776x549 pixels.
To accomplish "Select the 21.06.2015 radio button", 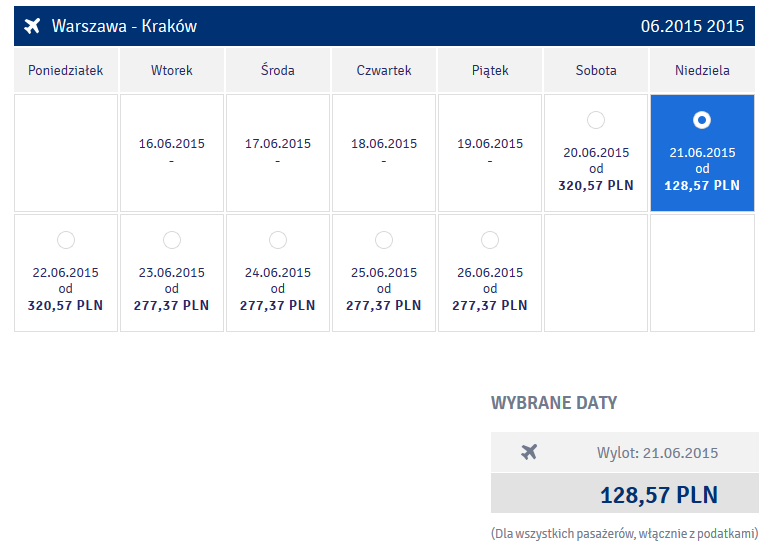I will [x=702, y=120].
